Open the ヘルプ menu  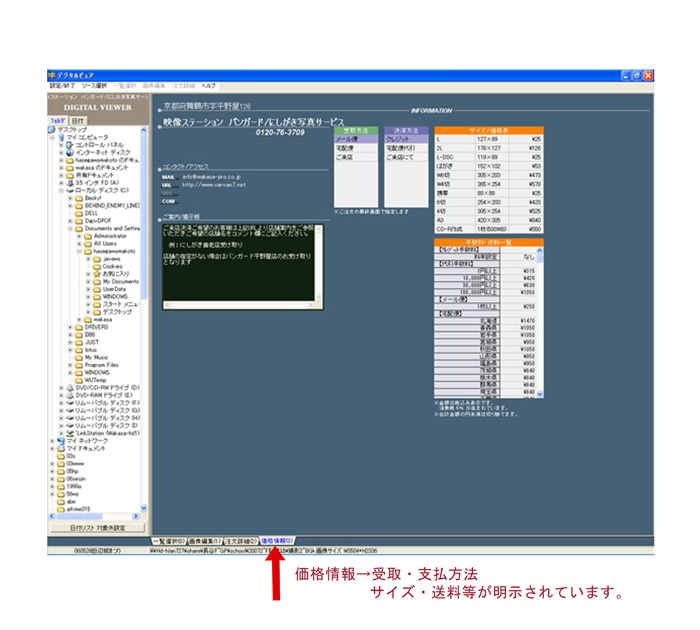click(x=205, y=86)
